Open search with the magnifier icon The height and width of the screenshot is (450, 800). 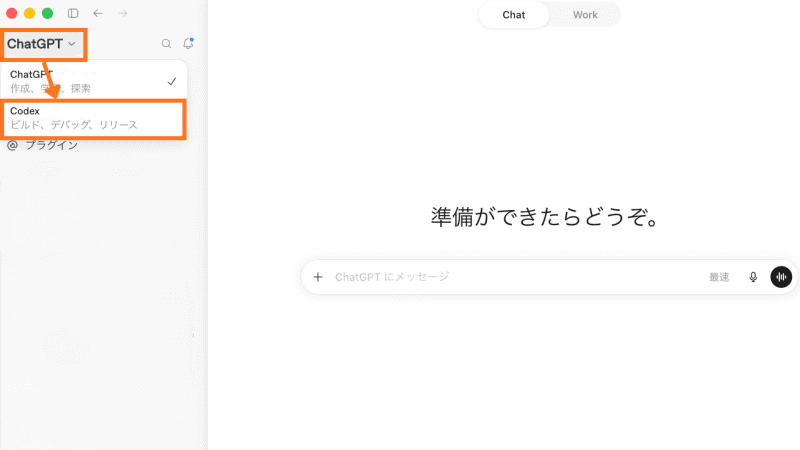point(166,44)
